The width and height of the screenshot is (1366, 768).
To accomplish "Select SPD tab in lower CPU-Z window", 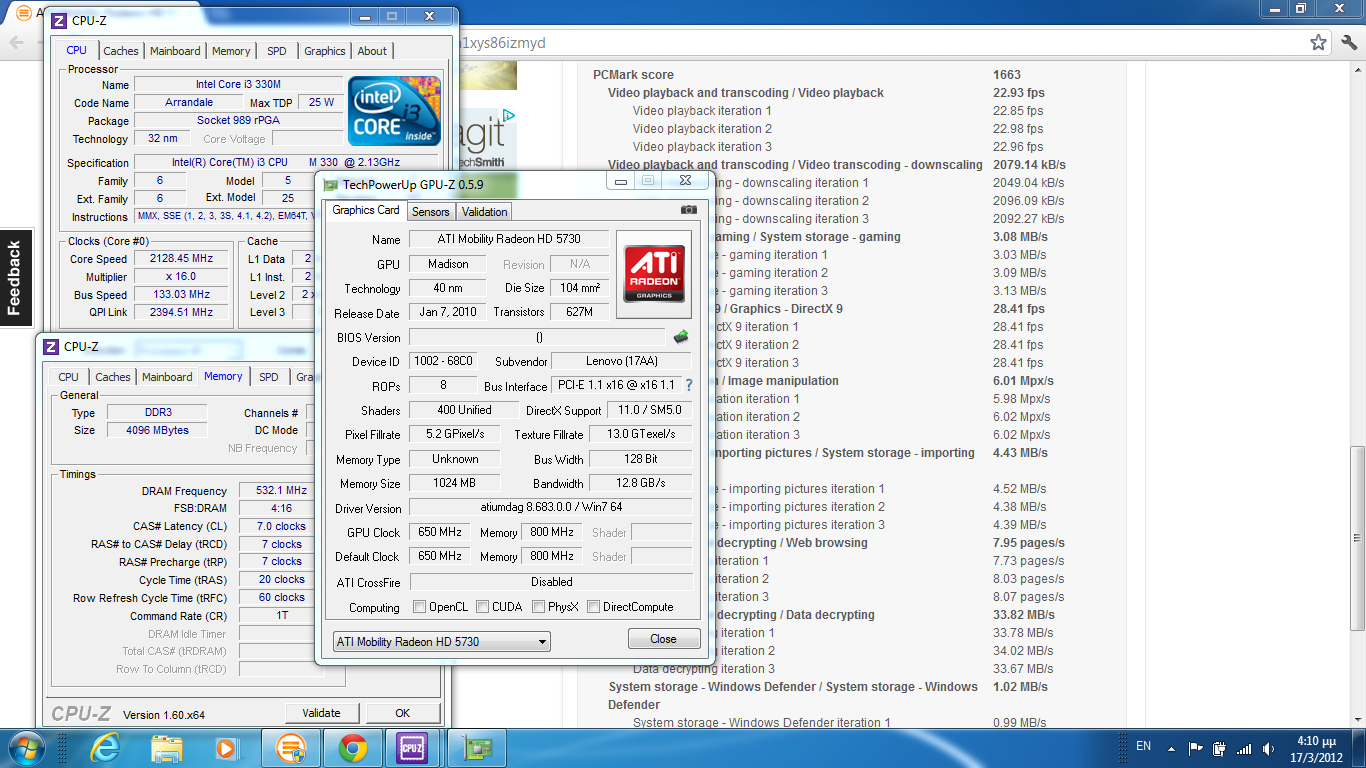I will (x=269, y=377).
